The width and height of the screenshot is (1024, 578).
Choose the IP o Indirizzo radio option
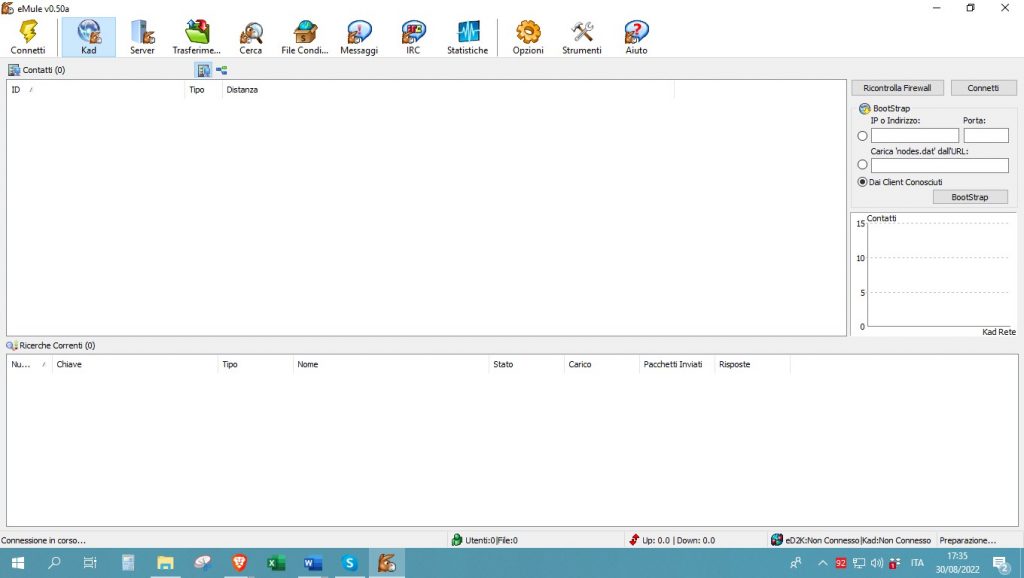861,135
